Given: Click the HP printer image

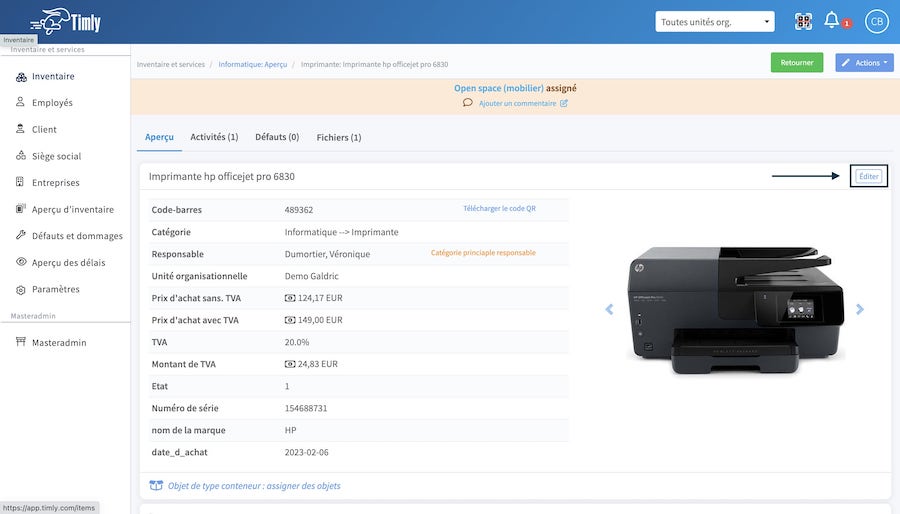Looking at the screenshot, I should [735, 310].
